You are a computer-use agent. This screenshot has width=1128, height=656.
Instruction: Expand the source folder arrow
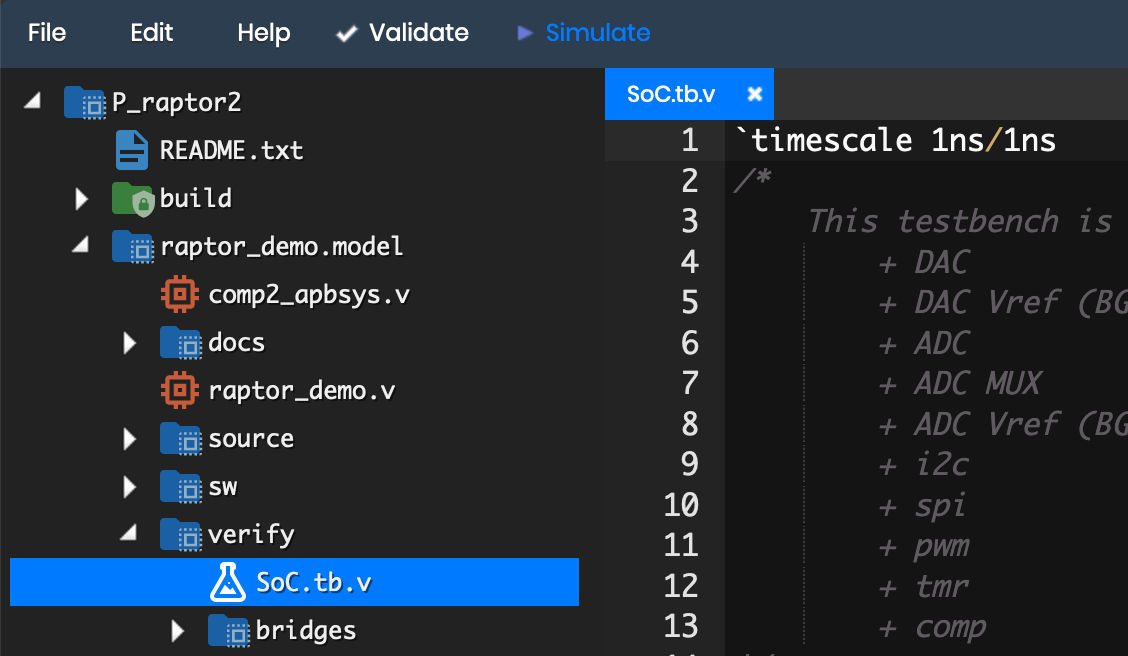click(x=129, y=439)
